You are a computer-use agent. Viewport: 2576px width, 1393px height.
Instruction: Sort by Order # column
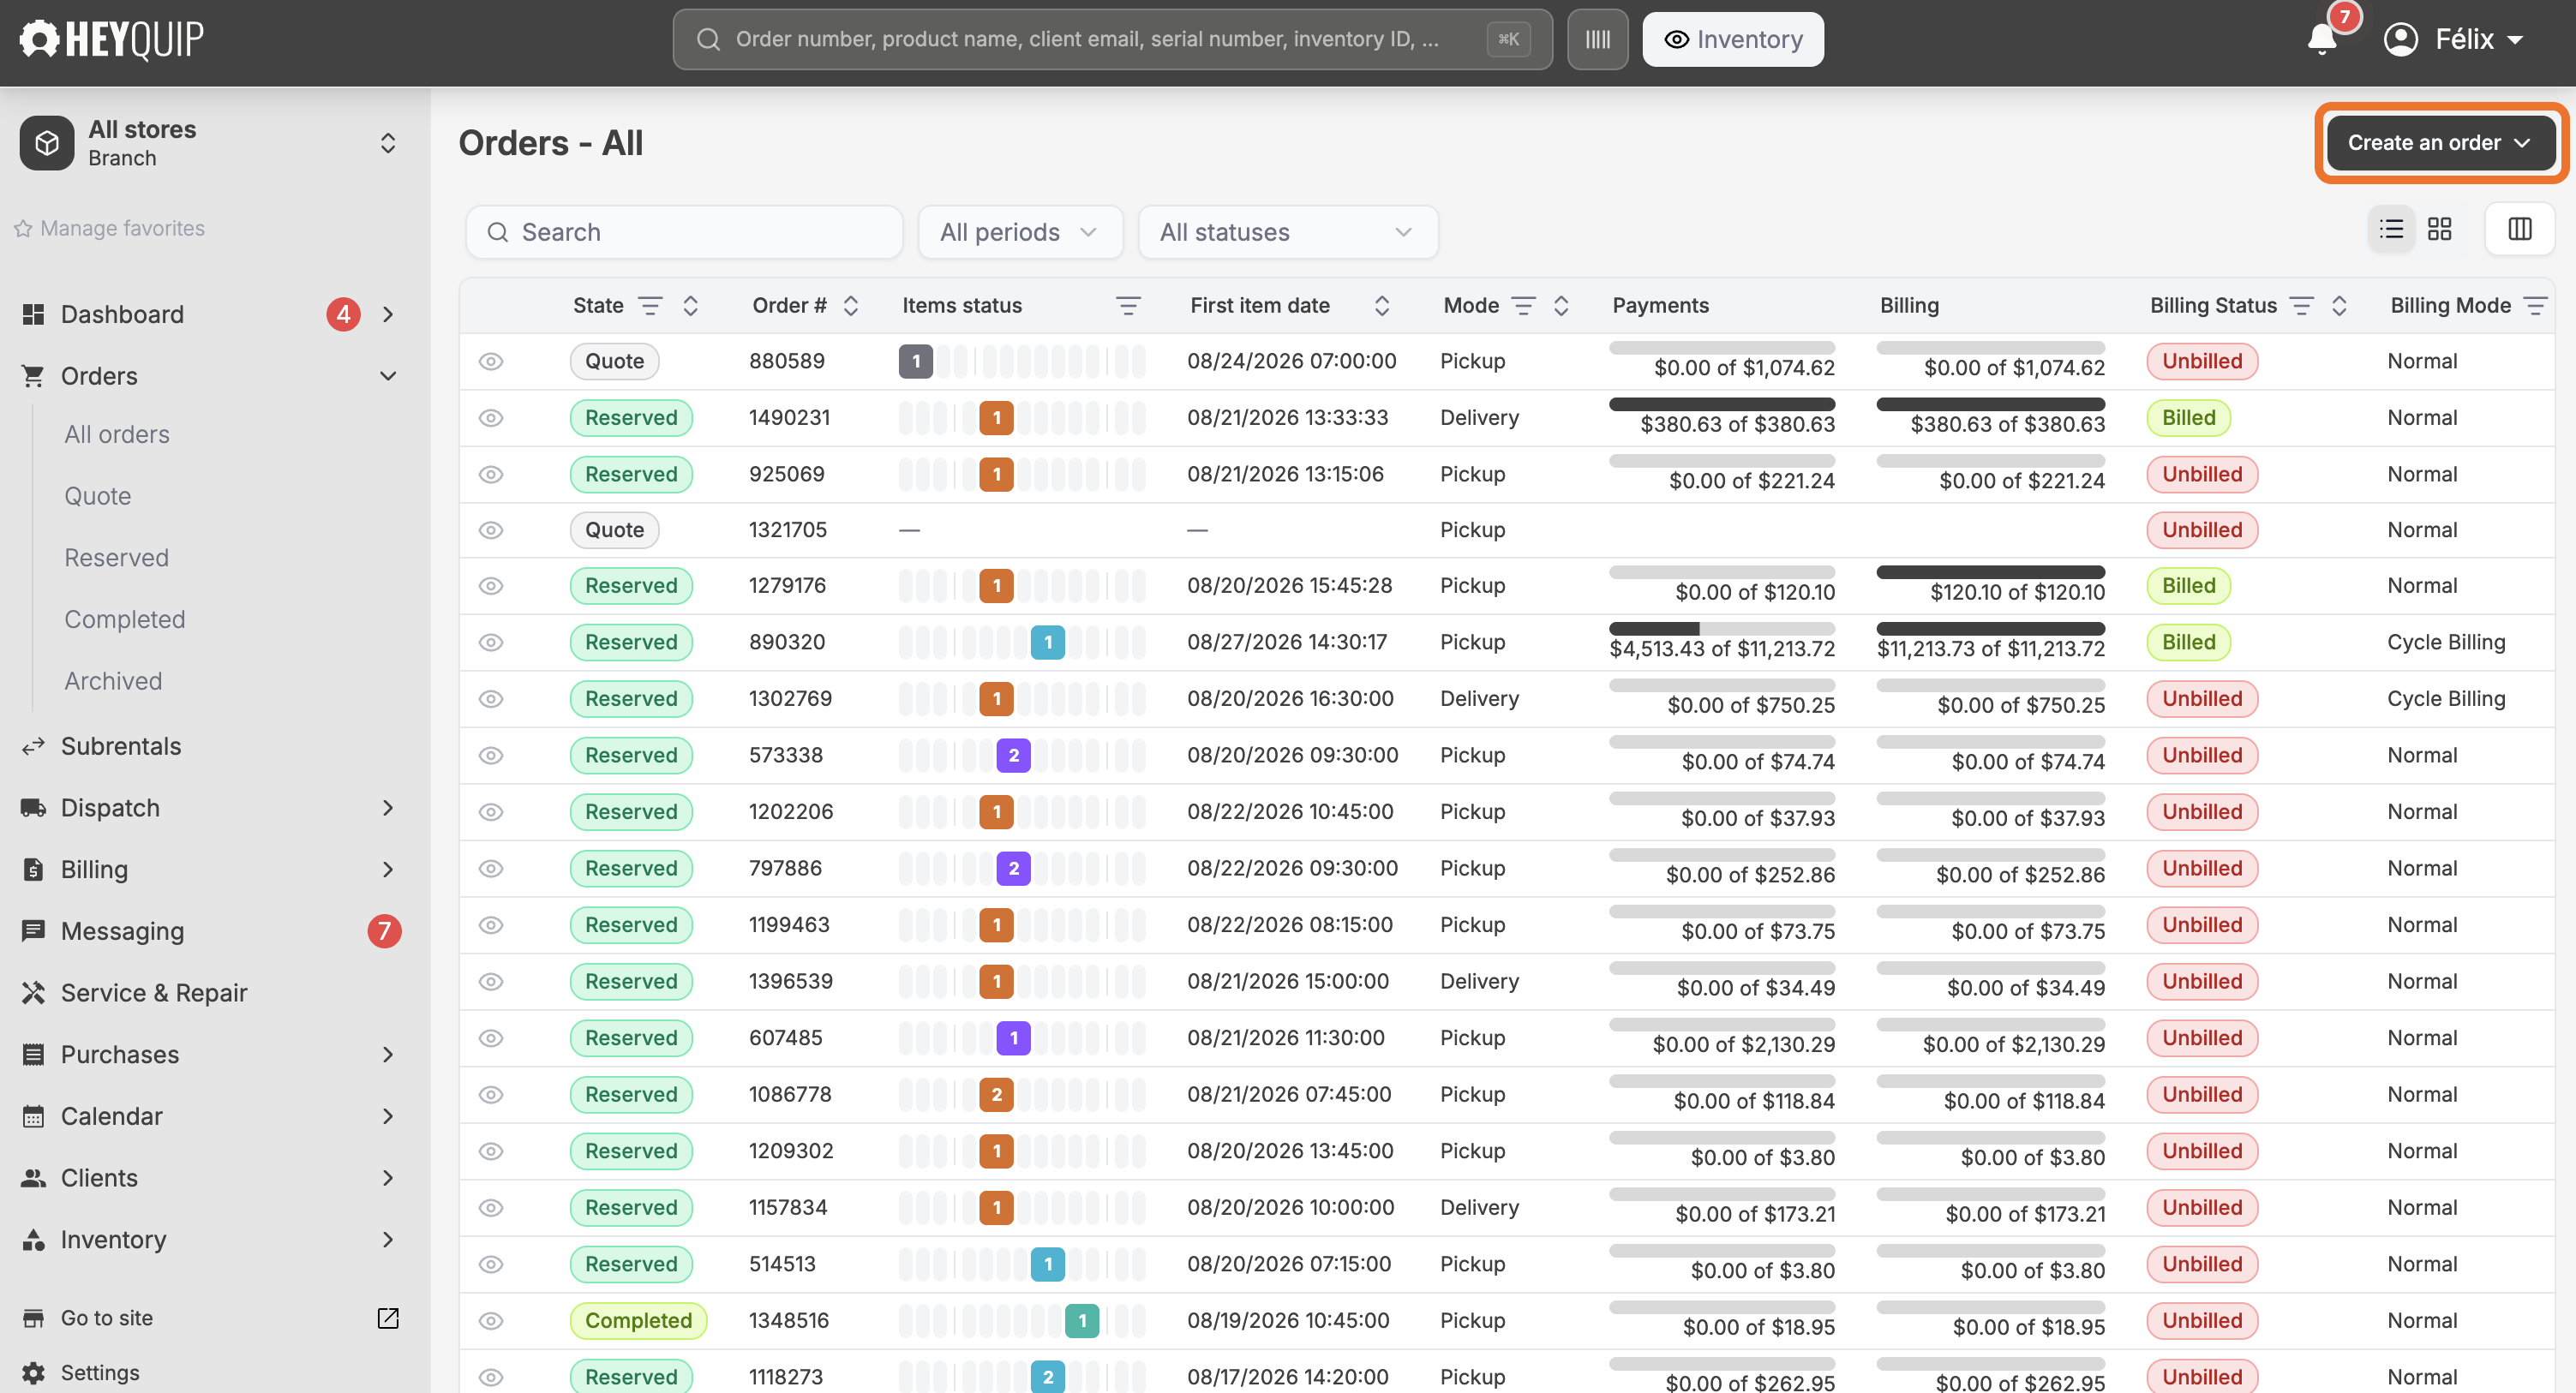pos(851,305)
